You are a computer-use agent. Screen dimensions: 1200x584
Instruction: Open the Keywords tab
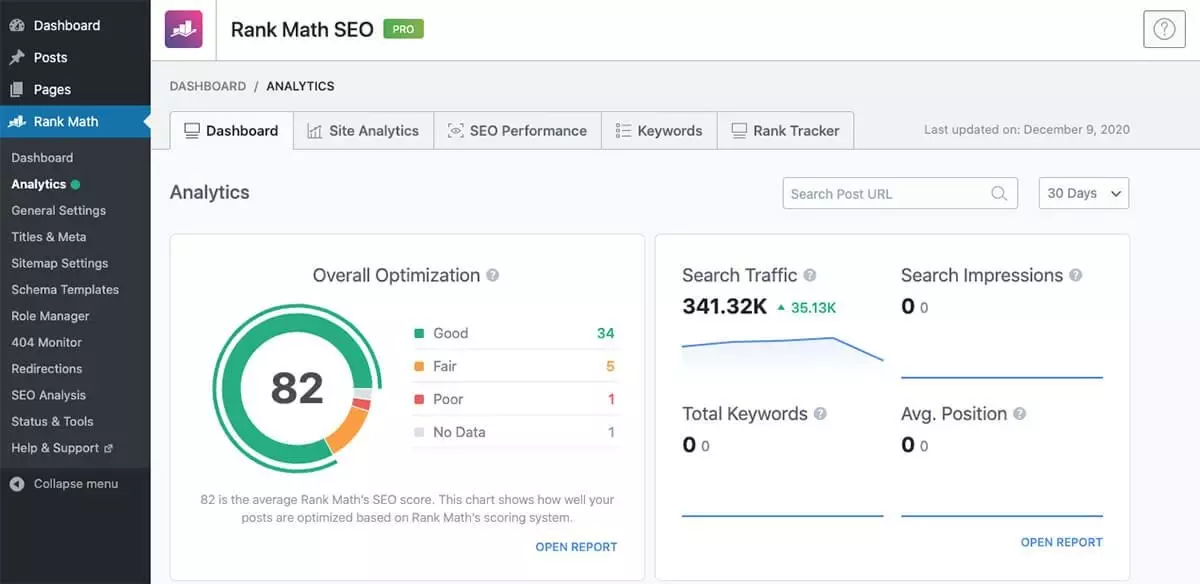point(659,131)
